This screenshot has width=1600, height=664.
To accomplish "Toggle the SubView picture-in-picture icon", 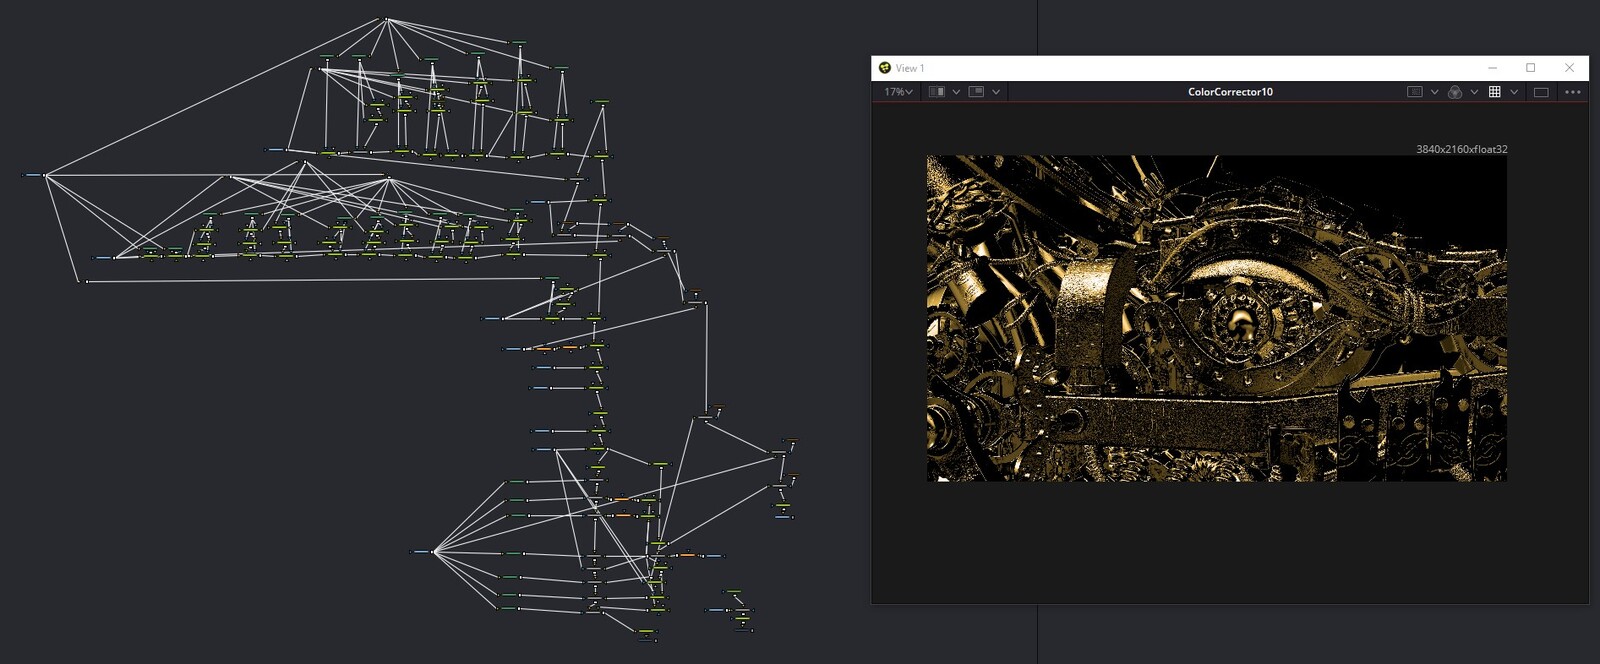I will point(977,92).
